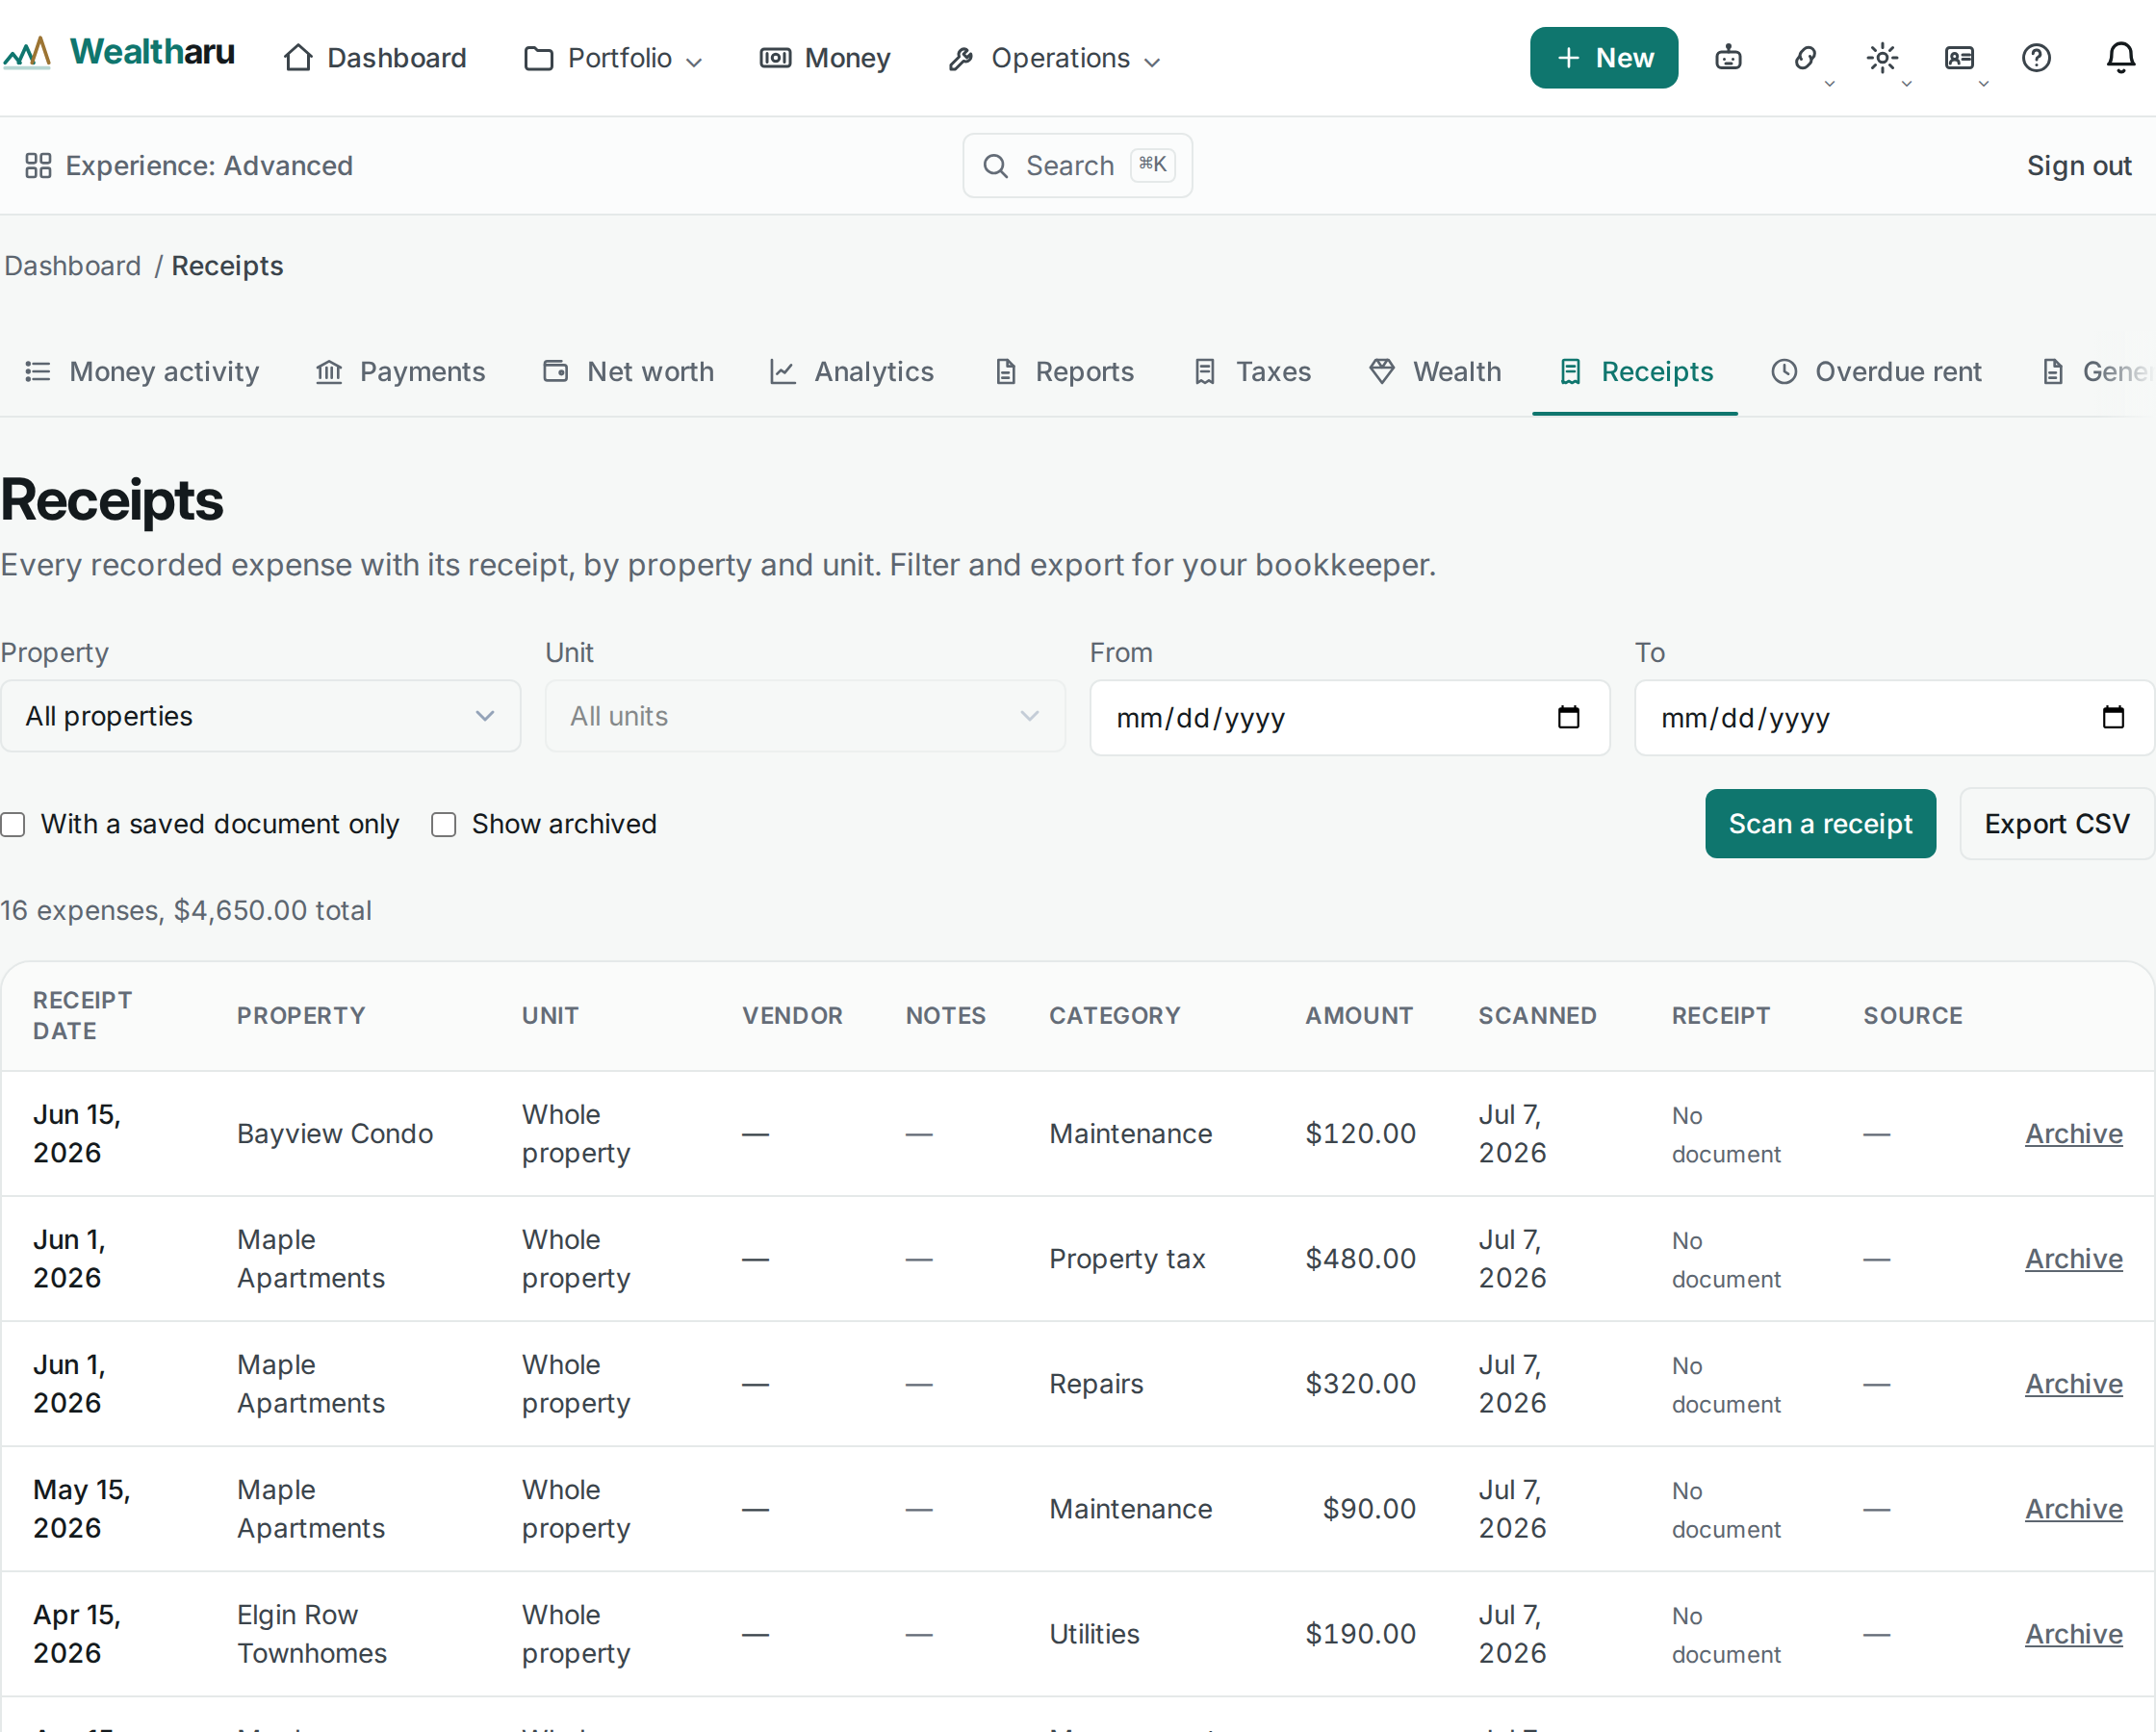
Task: Open the To date calendar picker
Action: tap(2113, 717)
